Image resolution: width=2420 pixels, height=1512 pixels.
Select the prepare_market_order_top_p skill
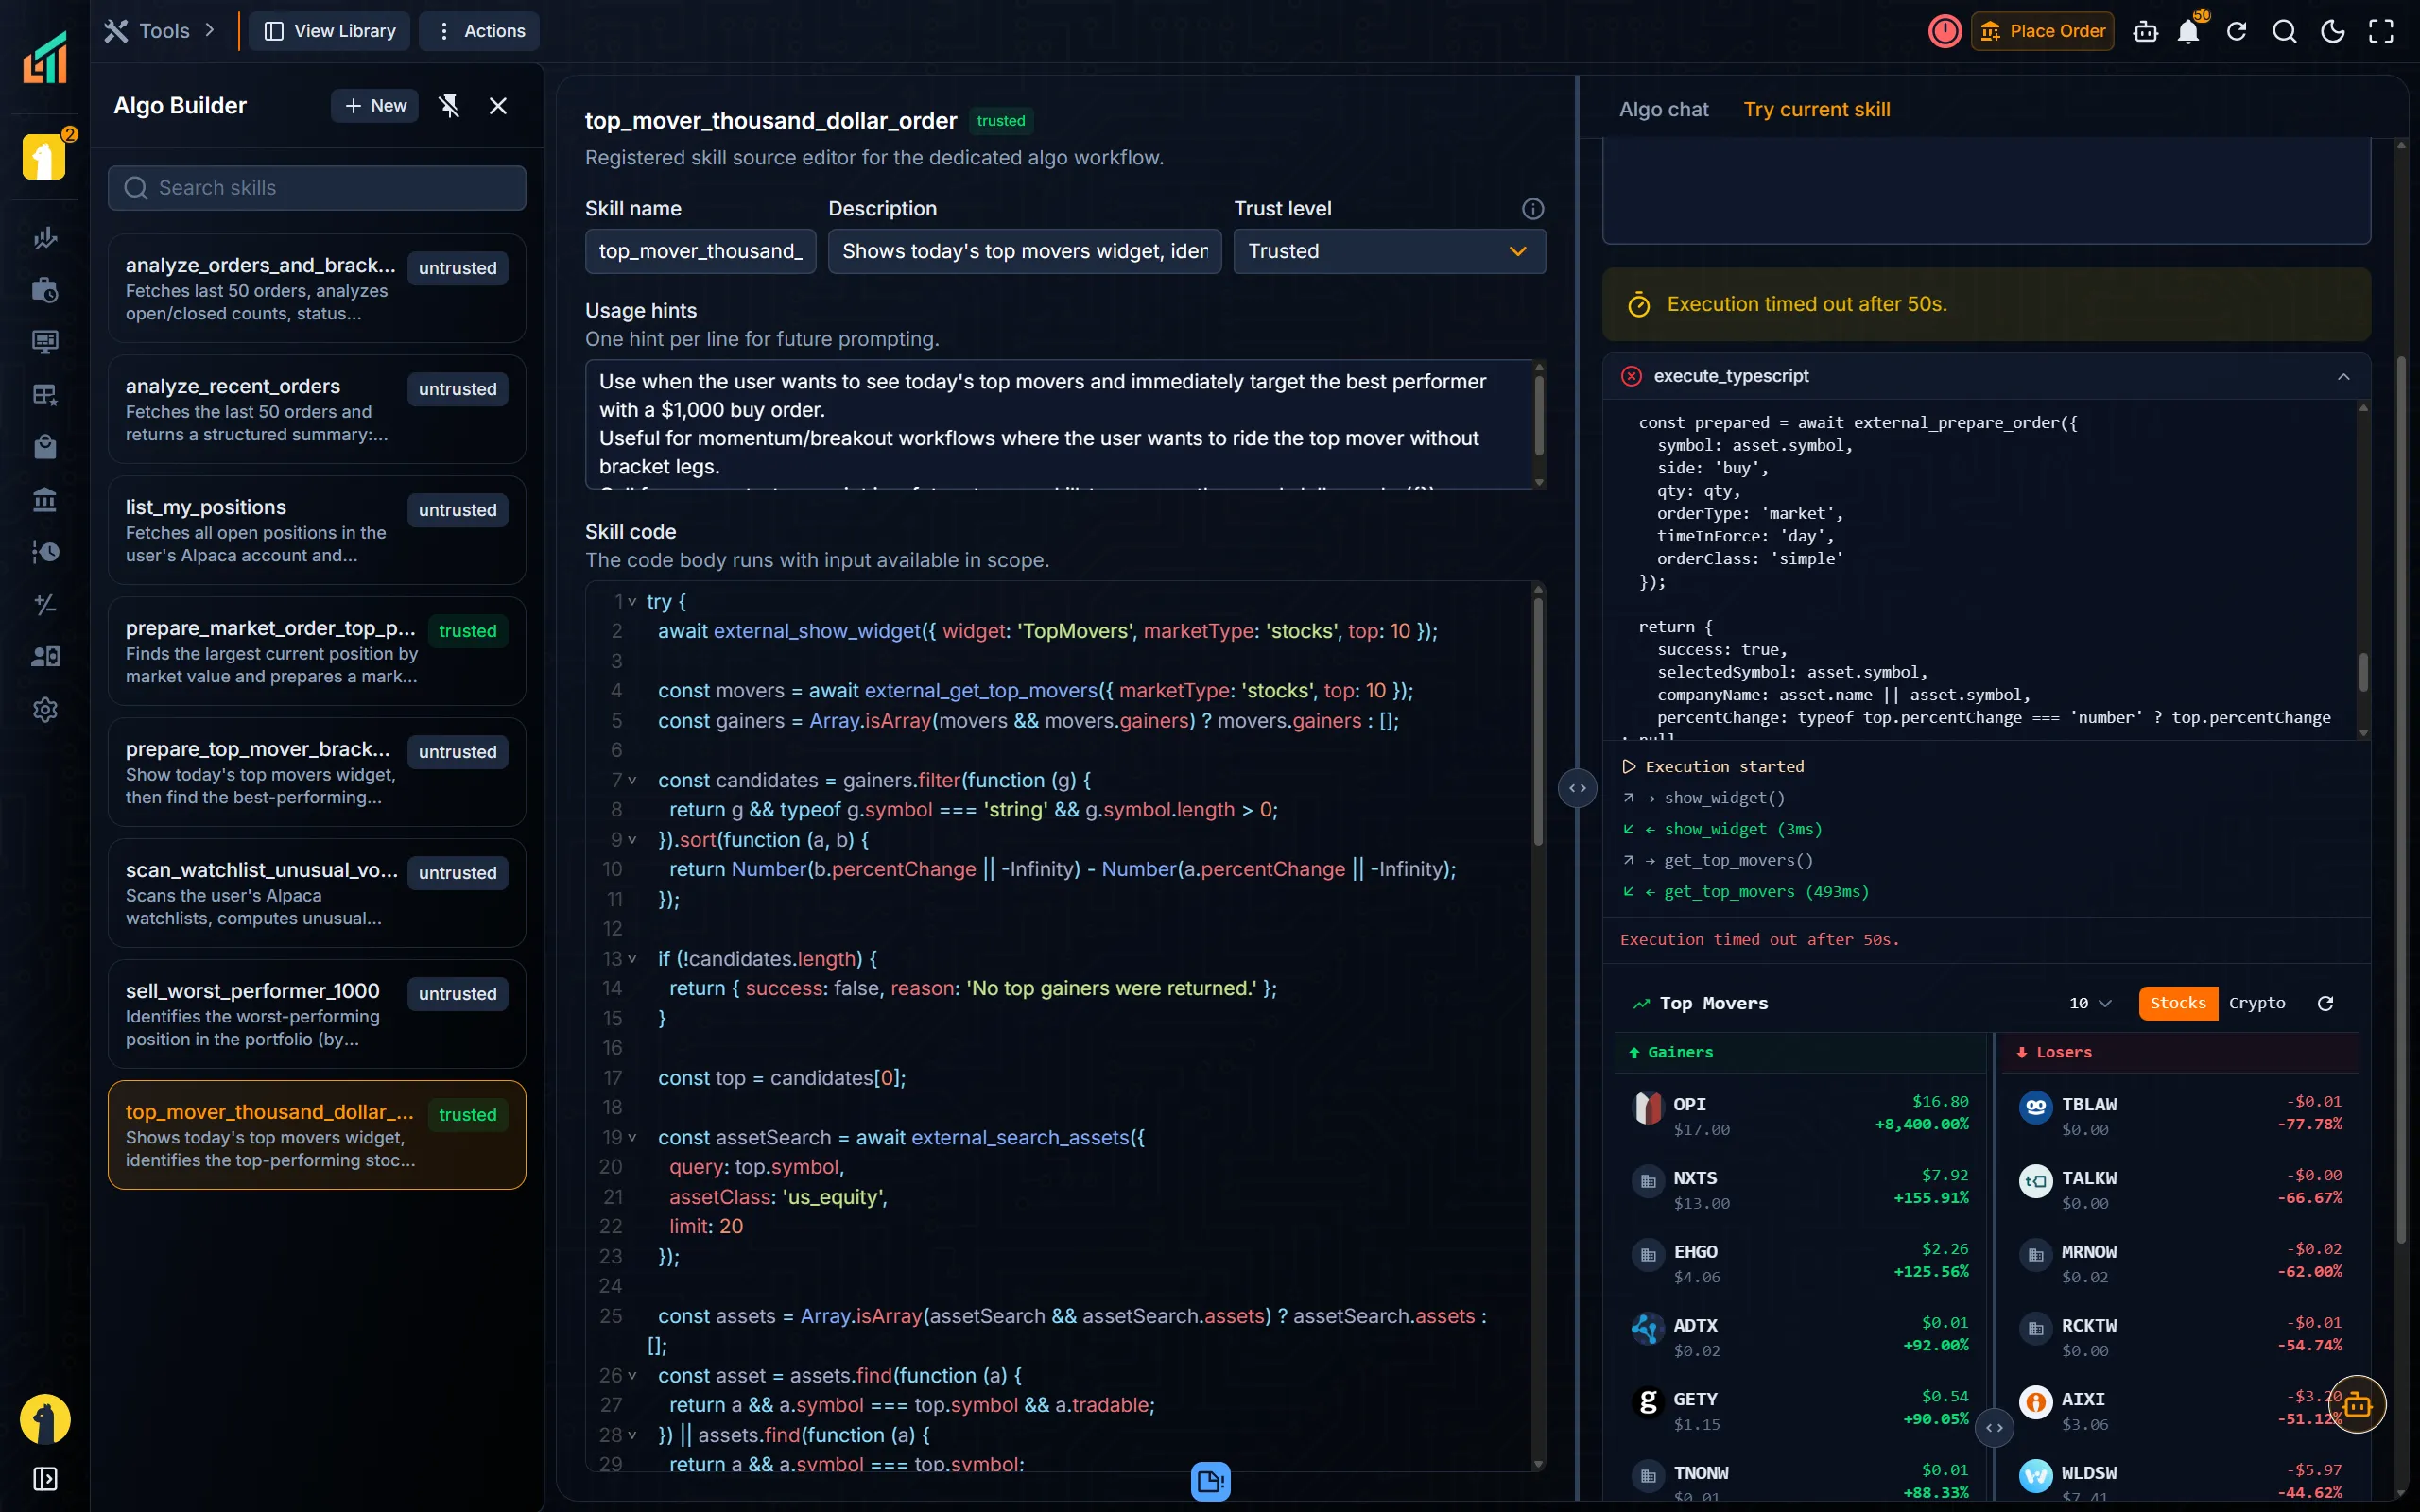point(317,651)
